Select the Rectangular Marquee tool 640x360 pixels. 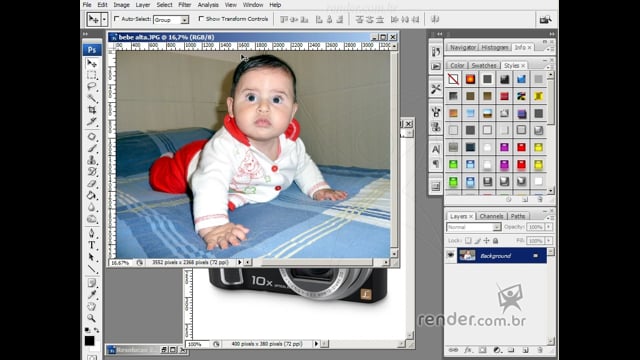[x=92, y=75]
